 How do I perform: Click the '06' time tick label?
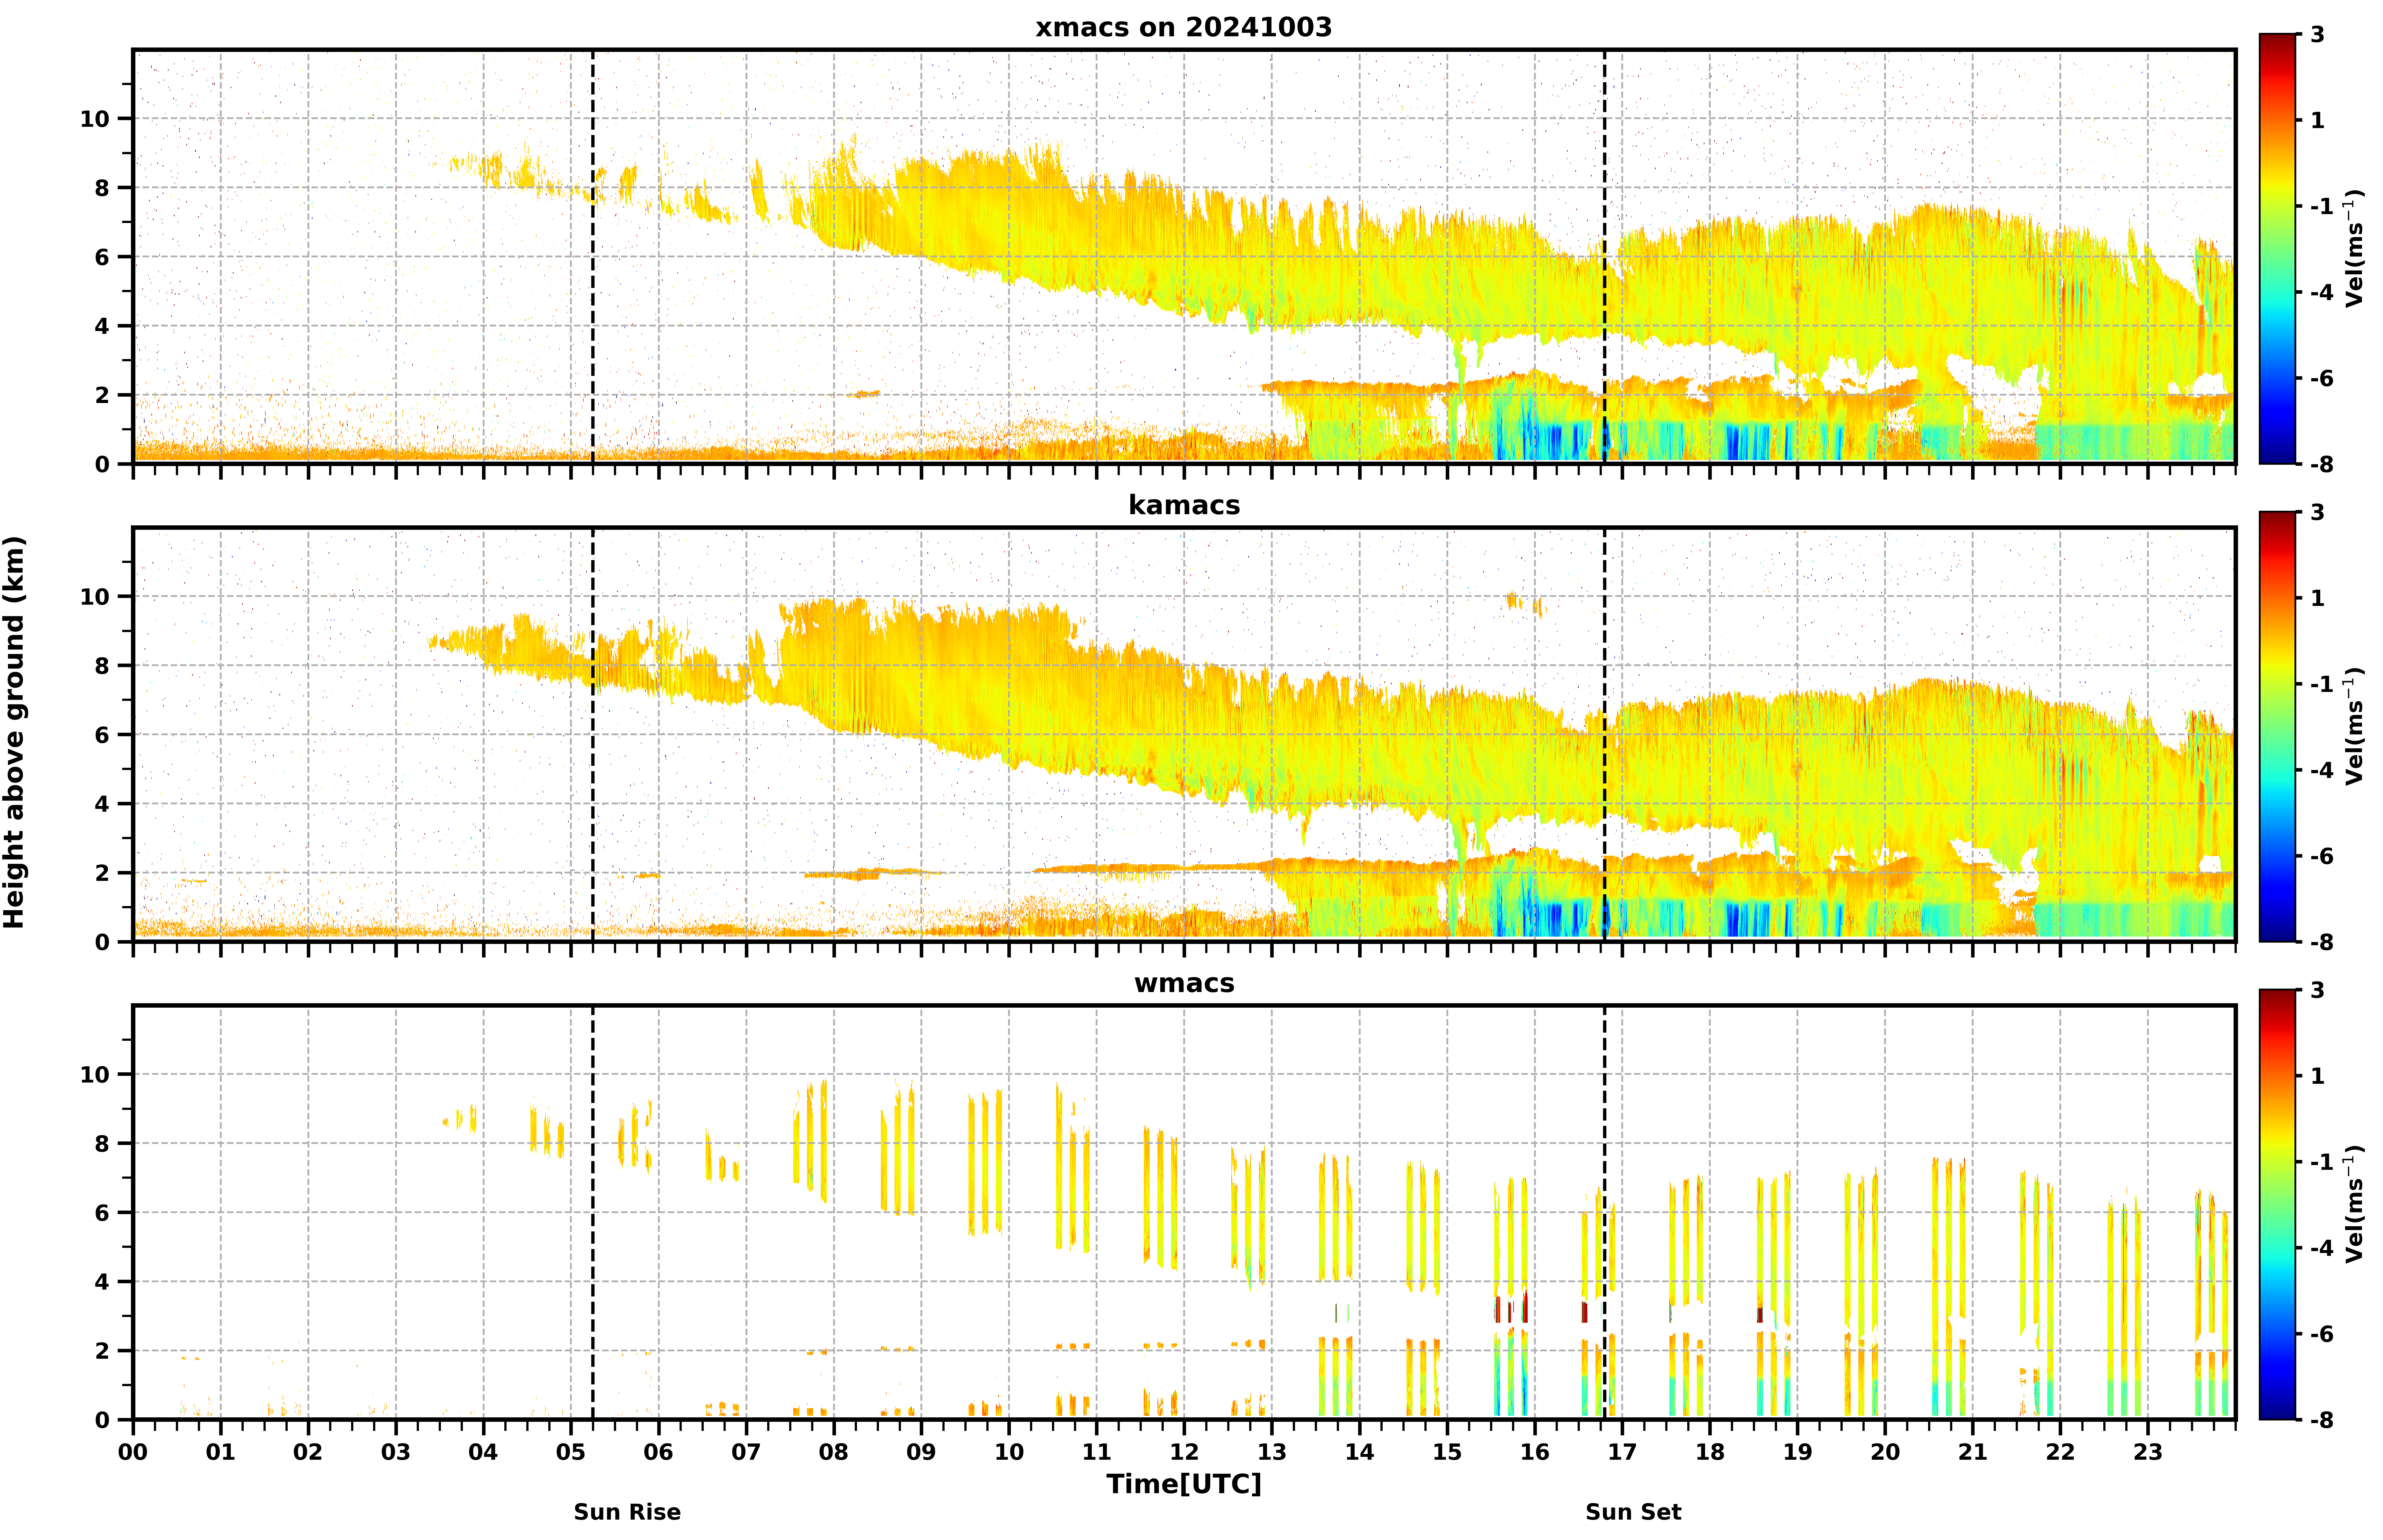[x=659, y=1452]
